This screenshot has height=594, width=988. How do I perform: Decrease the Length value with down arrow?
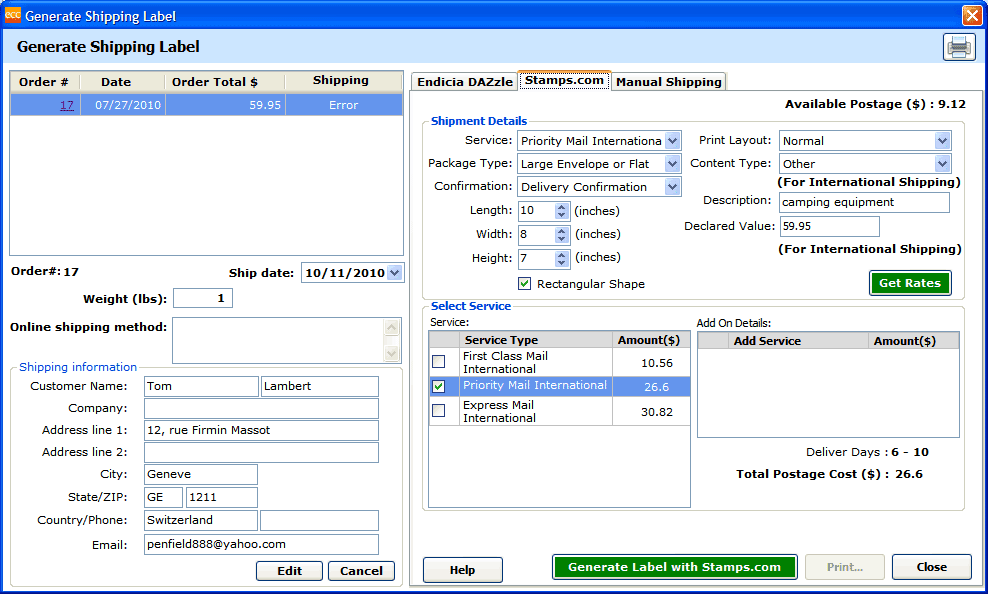(x=561, y=215)
